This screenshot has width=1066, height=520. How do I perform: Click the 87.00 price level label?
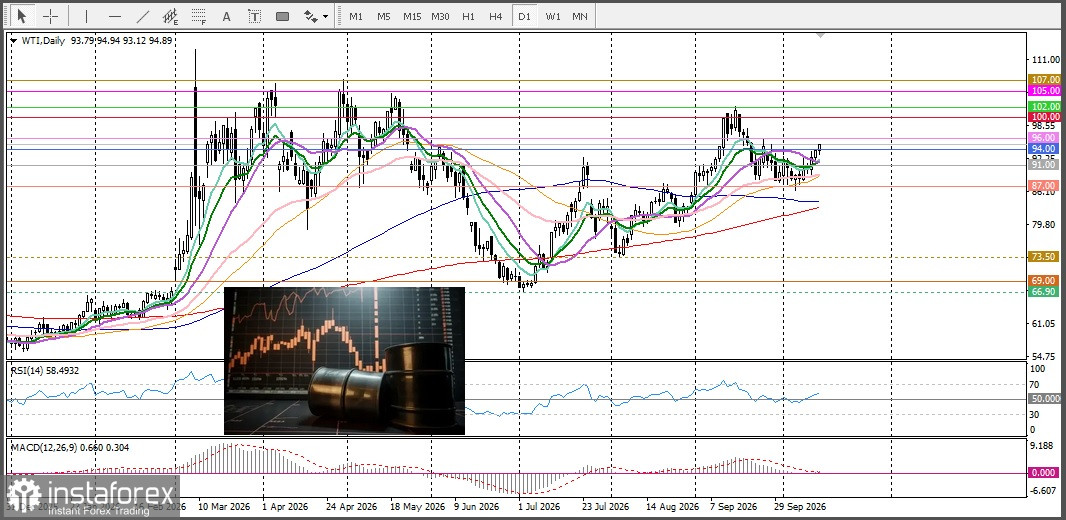tap(1045, 186)
